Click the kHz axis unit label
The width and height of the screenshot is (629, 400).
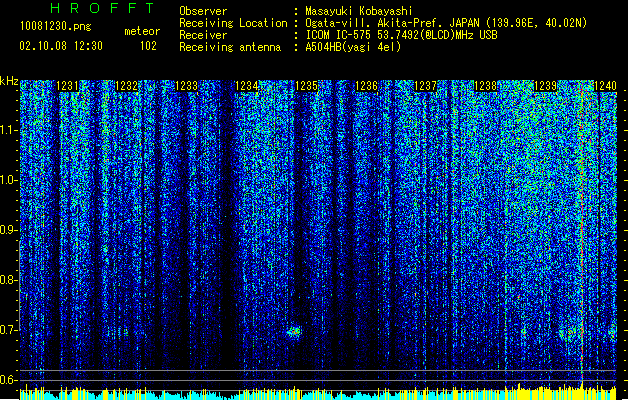point(9,81)
